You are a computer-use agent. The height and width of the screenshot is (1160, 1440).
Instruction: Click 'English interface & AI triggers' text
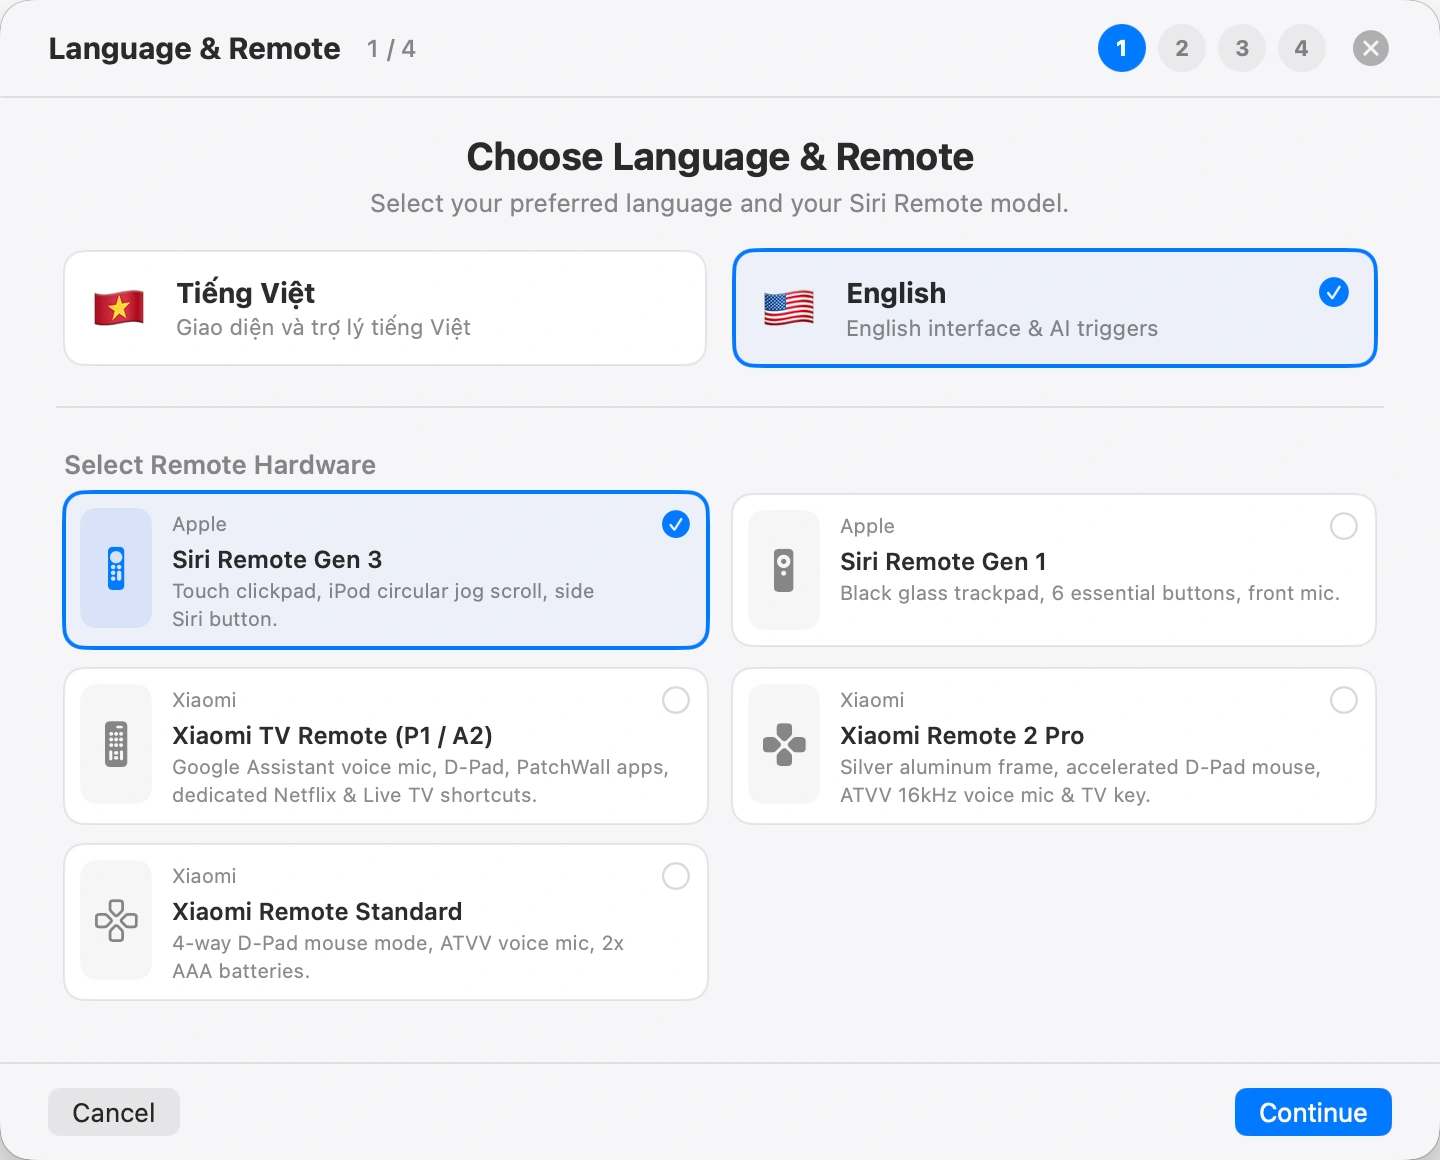point(1002,329)
